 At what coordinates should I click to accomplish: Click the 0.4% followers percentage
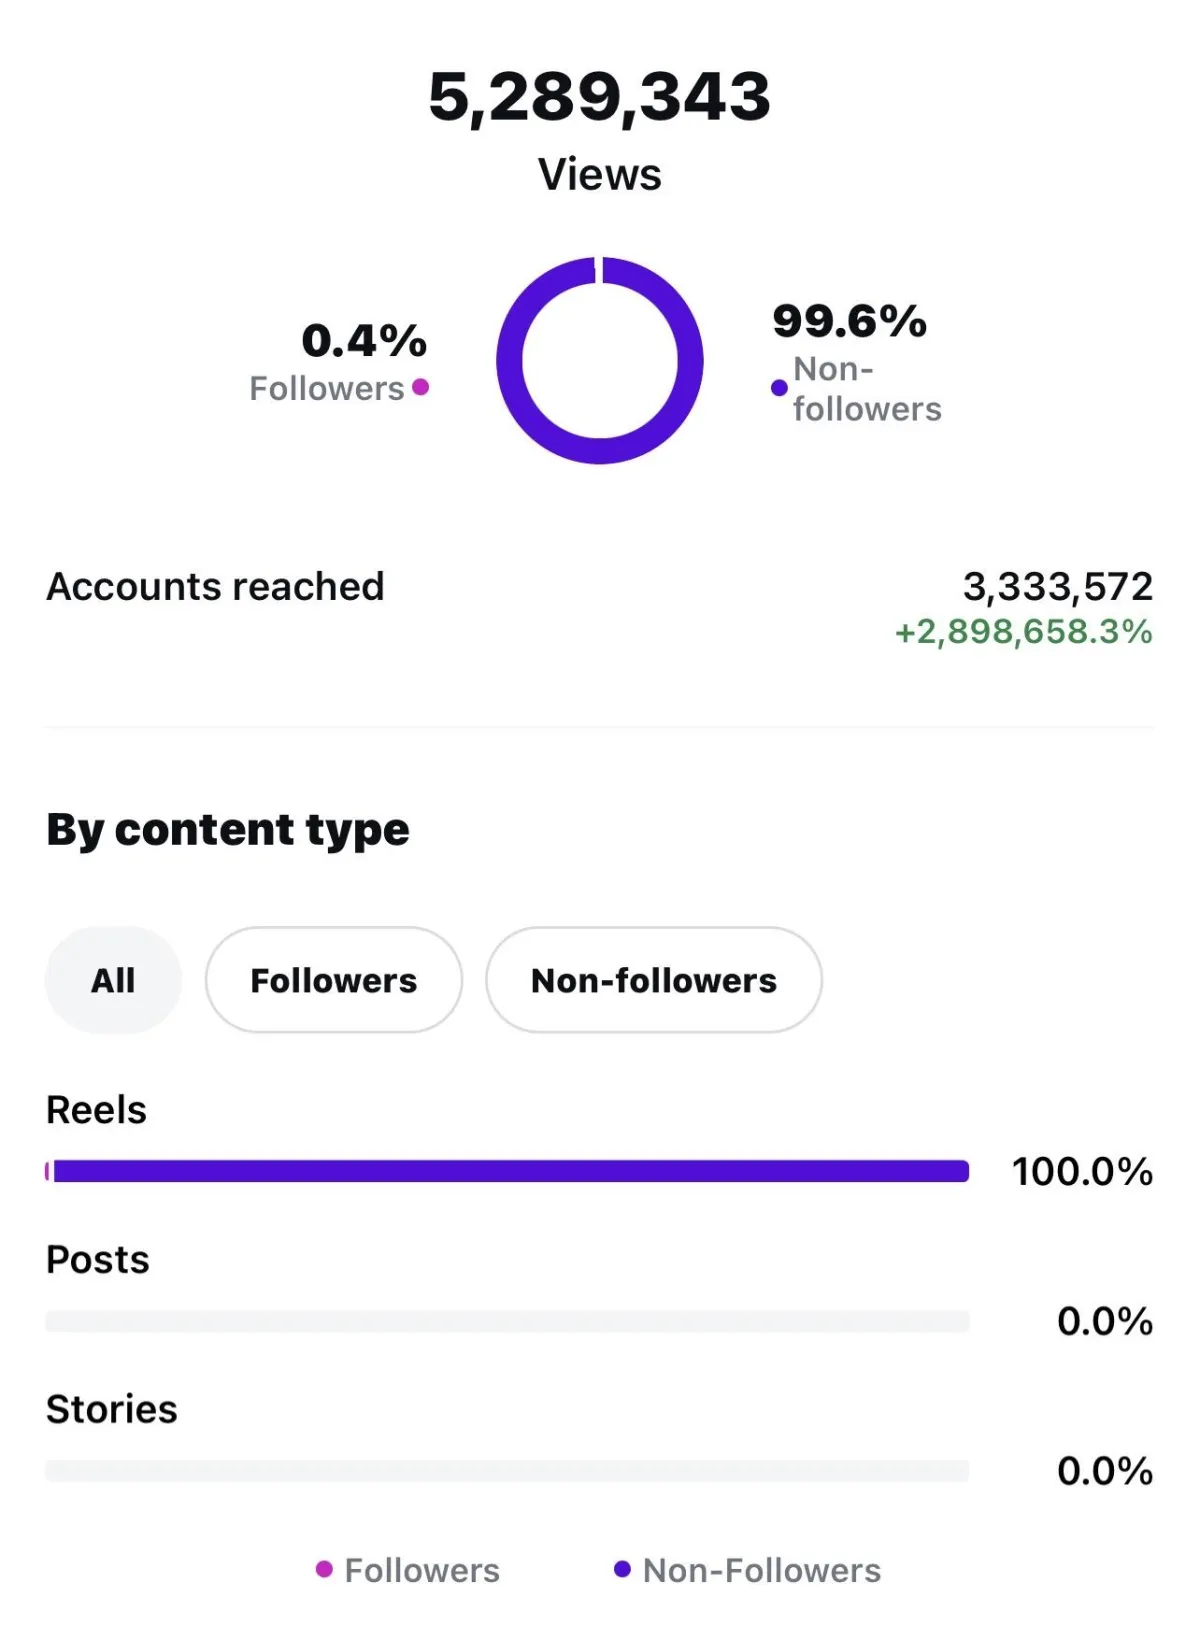click(364, 341)
